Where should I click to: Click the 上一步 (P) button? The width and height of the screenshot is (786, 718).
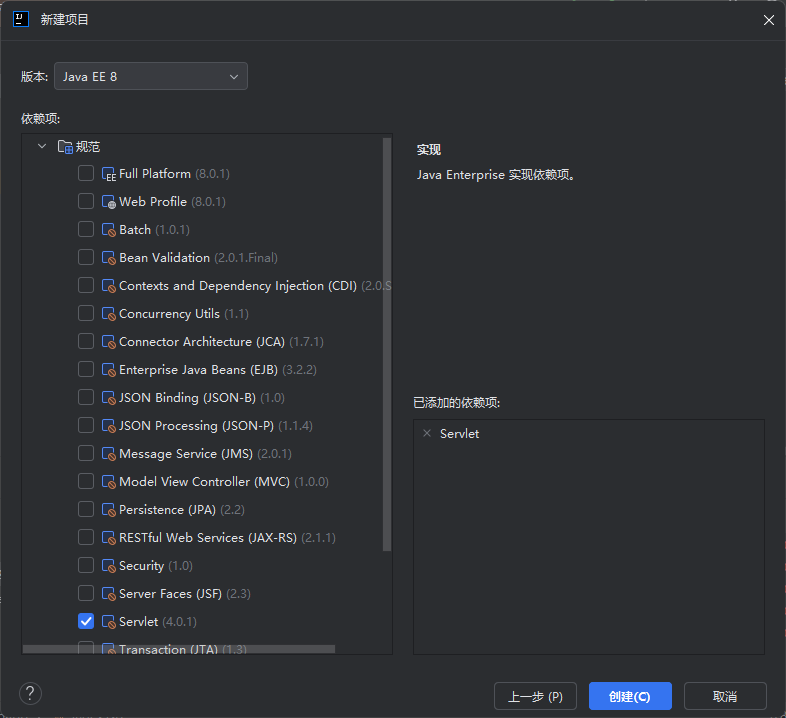(535, 696)
